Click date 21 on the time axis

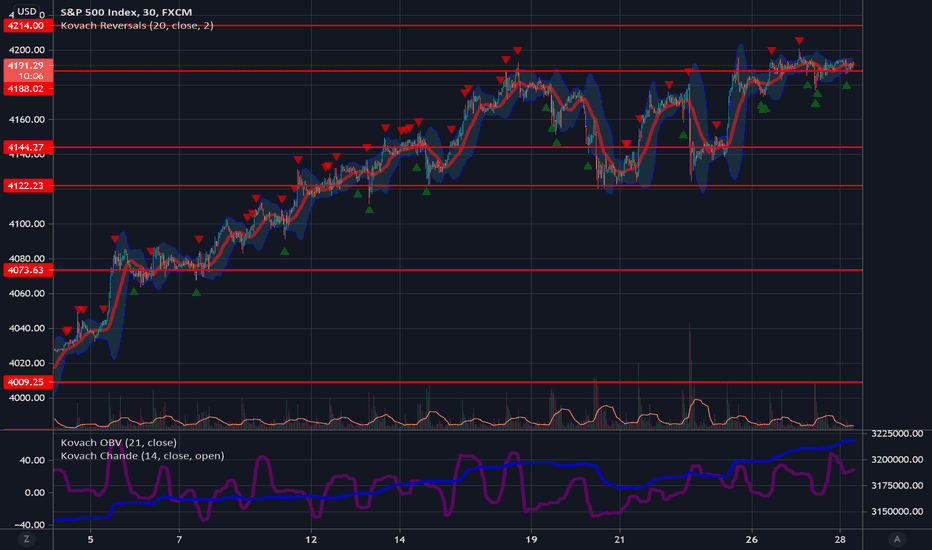620,539
